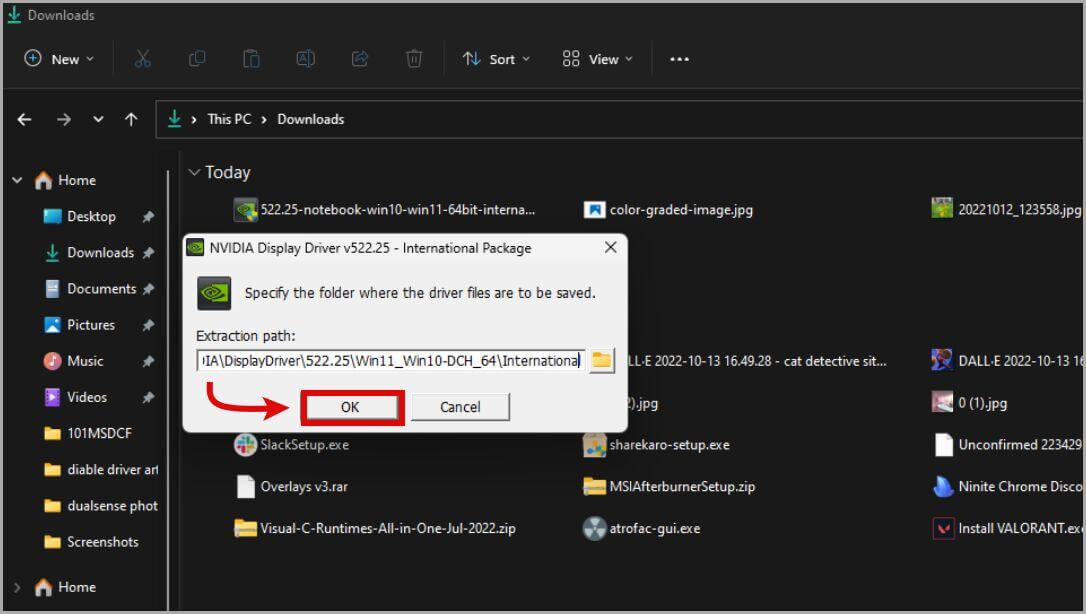This screenshot has height=614, width=1086.
Task: Open Downloads in sidebar
Action: 100,253
